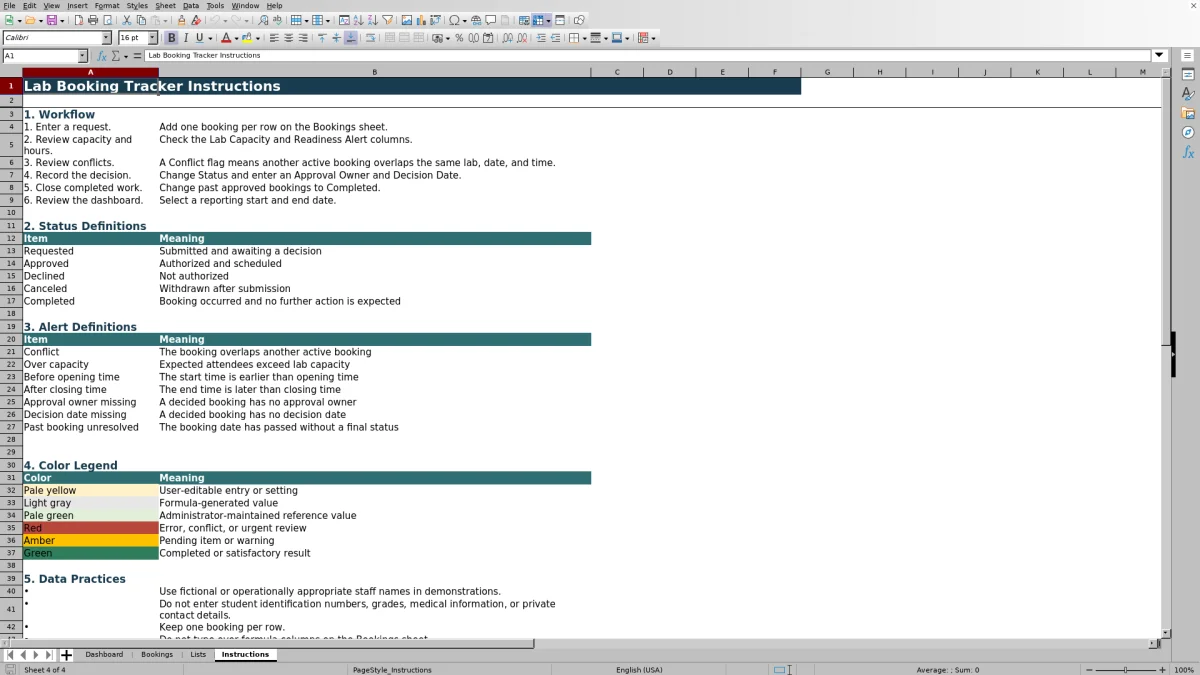Open the sidebar Properties panel icon
This screenshot has width=1200, height=675.
[x=1188, y=75]
